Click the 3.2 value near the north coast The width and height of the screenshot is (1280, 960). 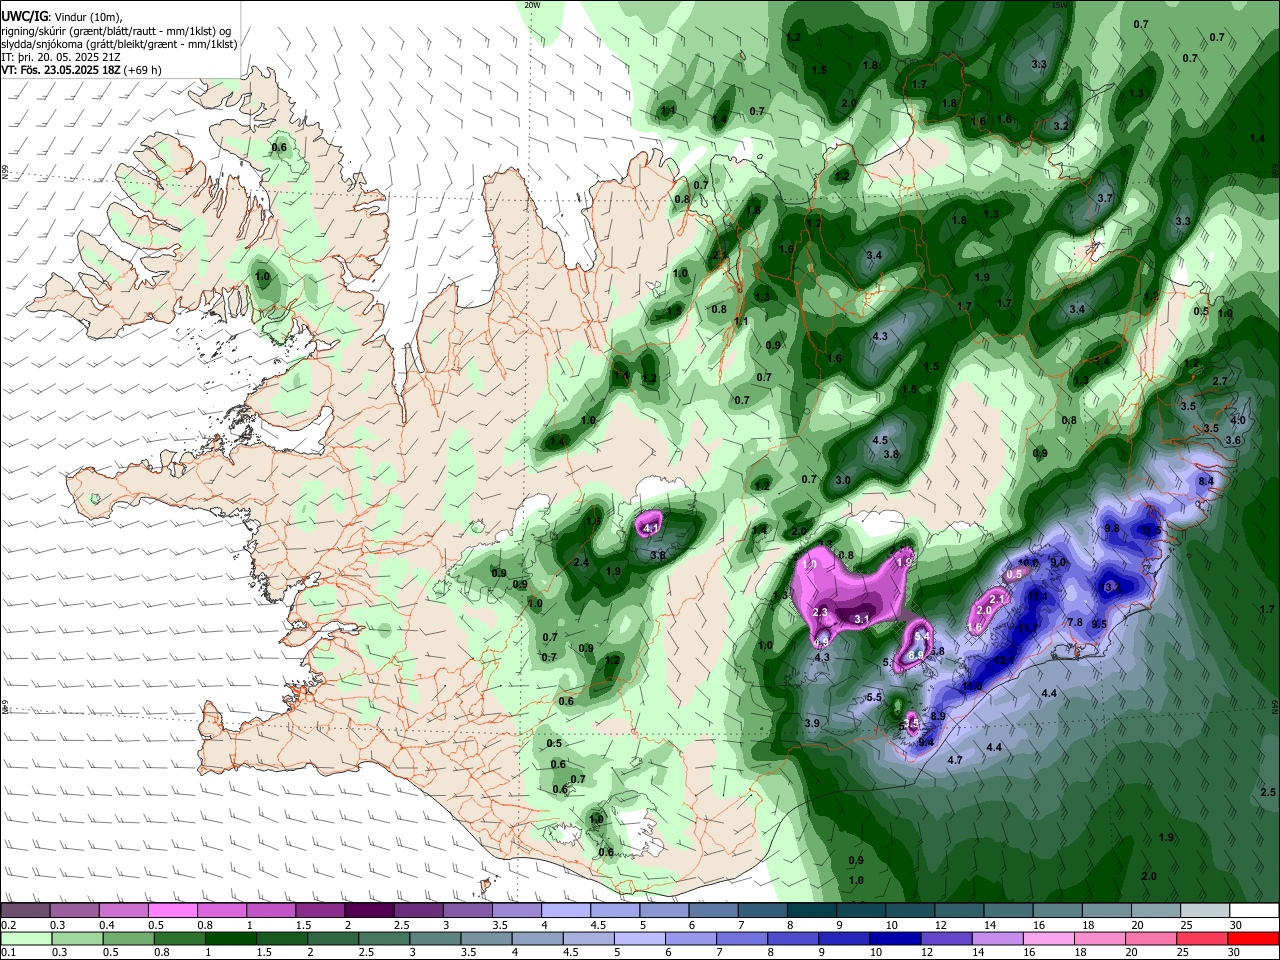pyautogui.click(x=1061, y=126)
